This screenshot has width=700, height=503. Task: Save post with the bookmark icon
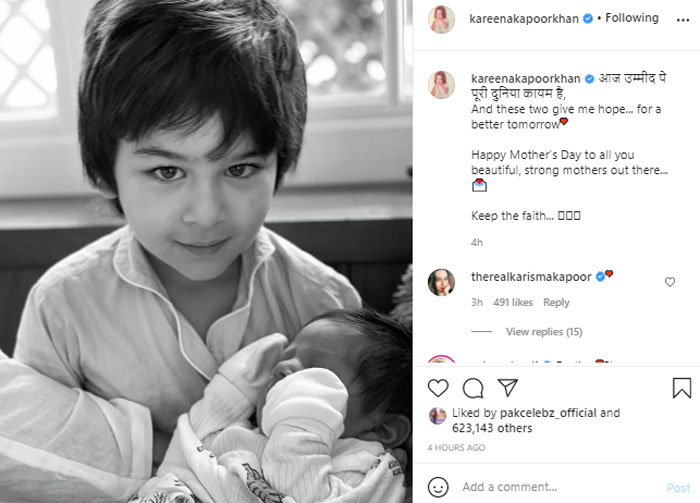pos(682,387)
